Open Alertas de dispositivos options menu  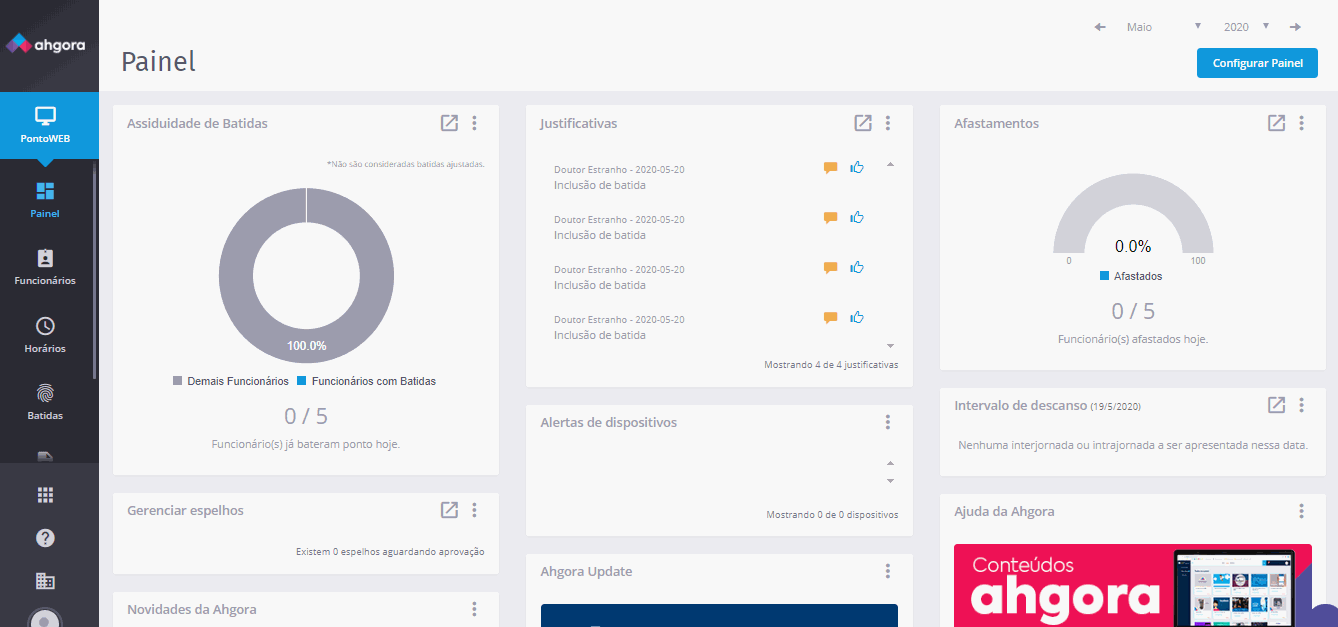tap(888, 422)
